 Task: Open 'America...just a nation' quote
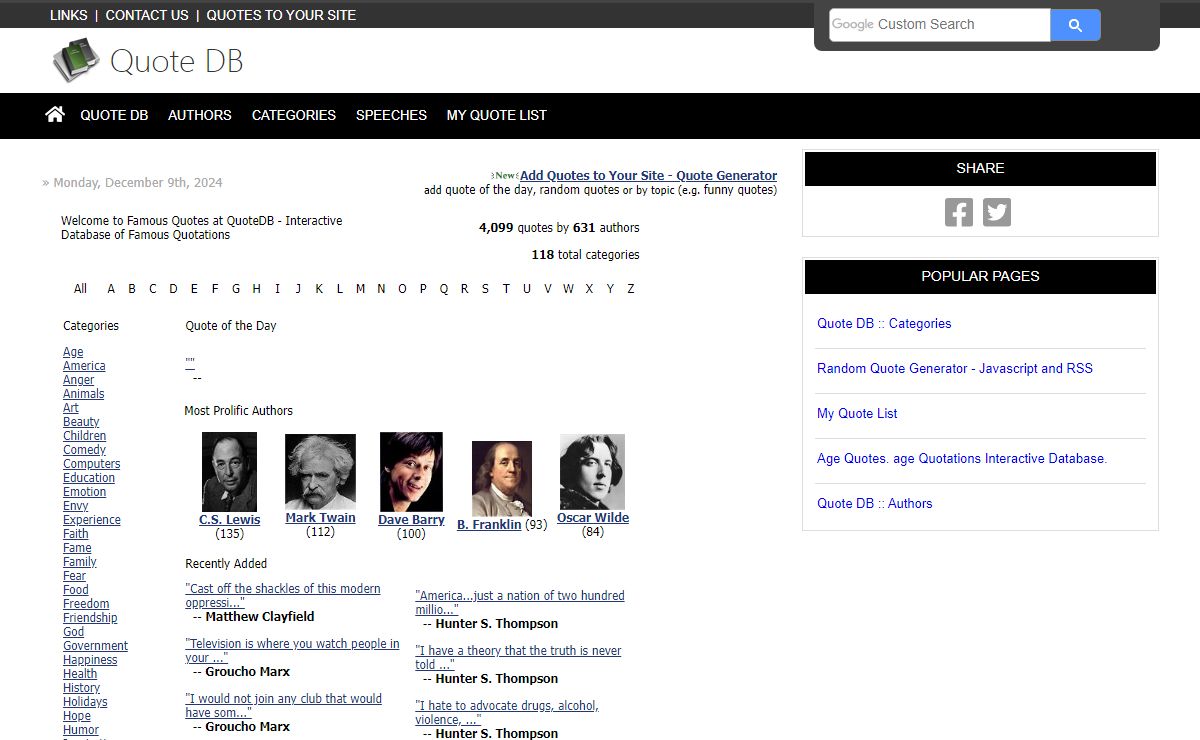(520, 602)
